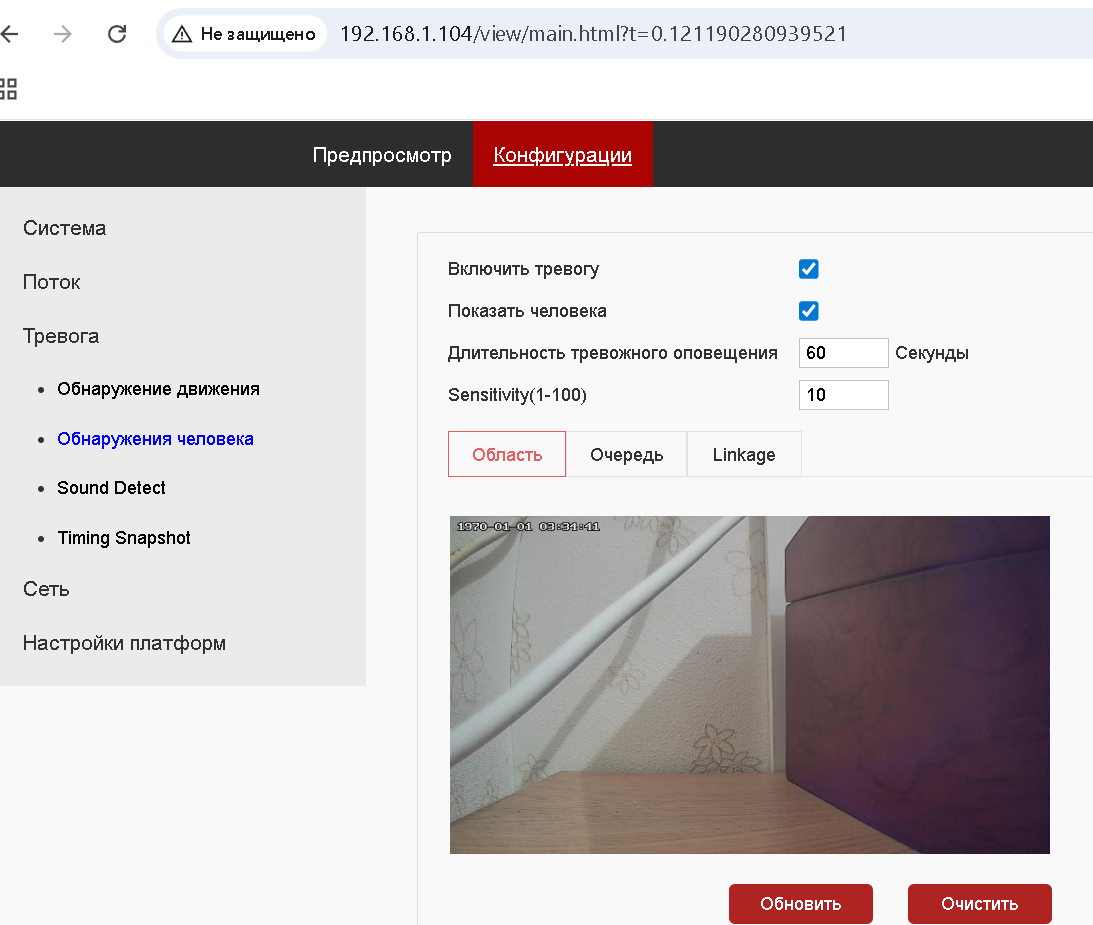This screenshot has height=925, width=1093.
Task: Open Настройки платформ menu section
Action: [x=124, y=643]
